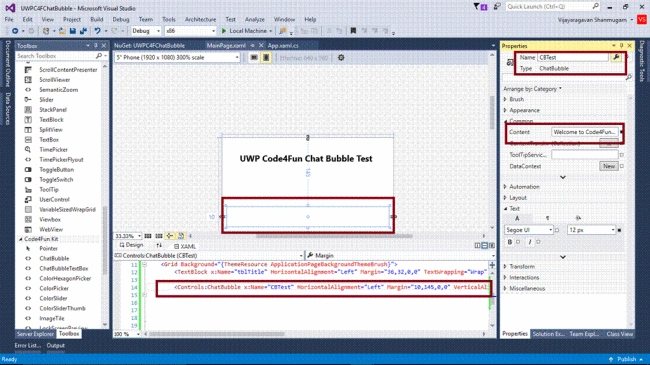Click the Save All icon
The width and height of the screenshot is (650, 365).
(x=83, y=31)
